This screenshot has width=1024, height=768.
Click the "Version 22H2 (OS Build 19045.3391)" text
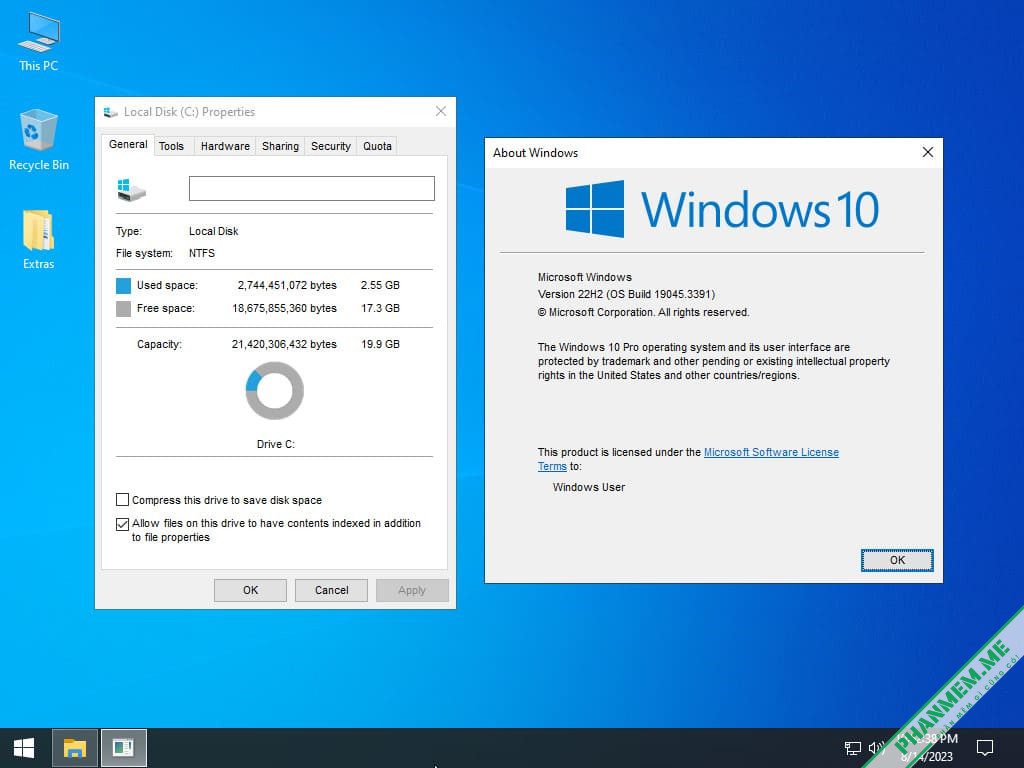626,295
